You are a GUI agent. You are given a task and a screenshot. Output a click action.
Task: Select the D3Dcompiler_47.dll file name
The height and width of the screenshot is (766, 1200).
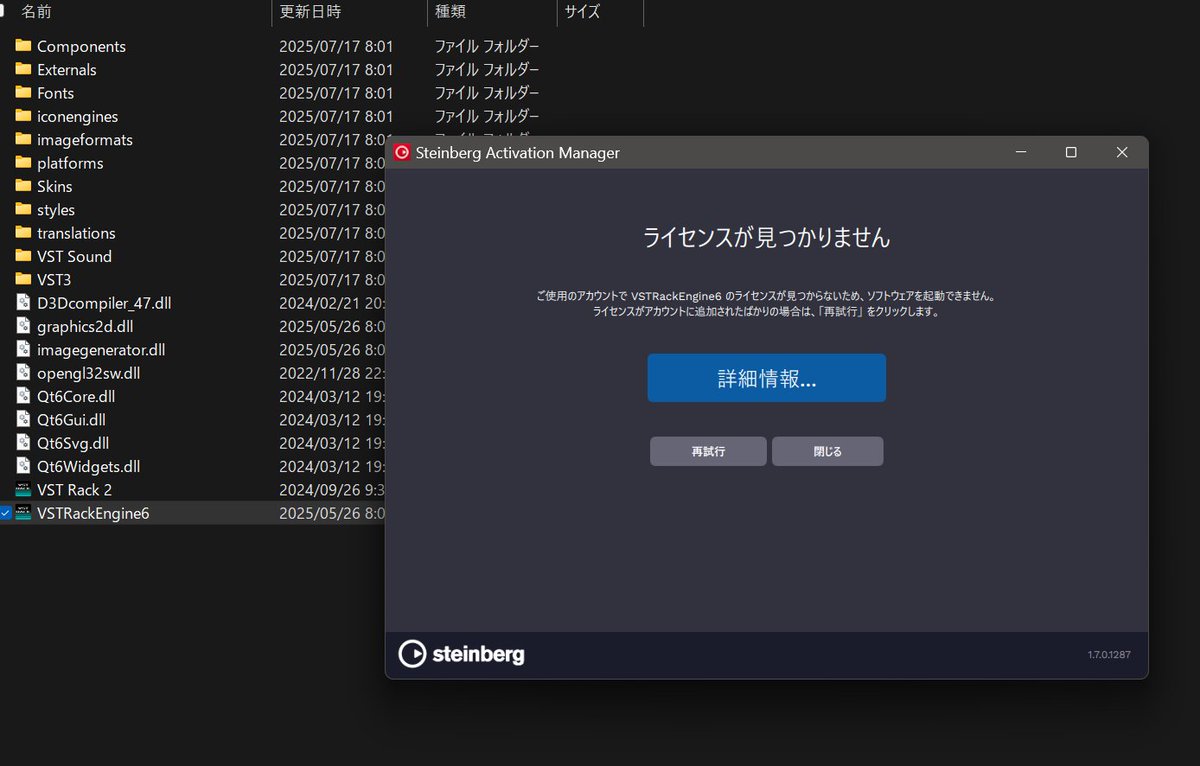tap(104, 303)
